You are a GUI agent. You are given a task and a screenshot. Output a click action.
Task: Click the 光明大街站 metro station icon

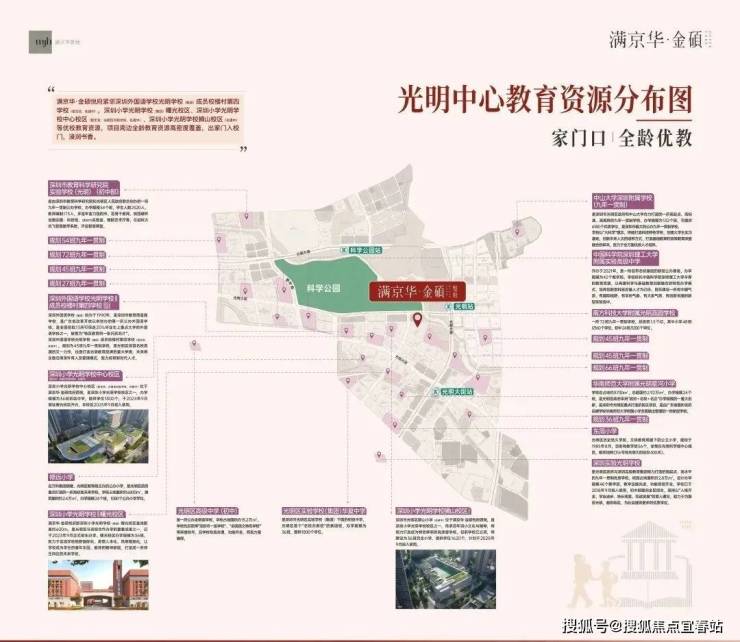click(437, 392)
